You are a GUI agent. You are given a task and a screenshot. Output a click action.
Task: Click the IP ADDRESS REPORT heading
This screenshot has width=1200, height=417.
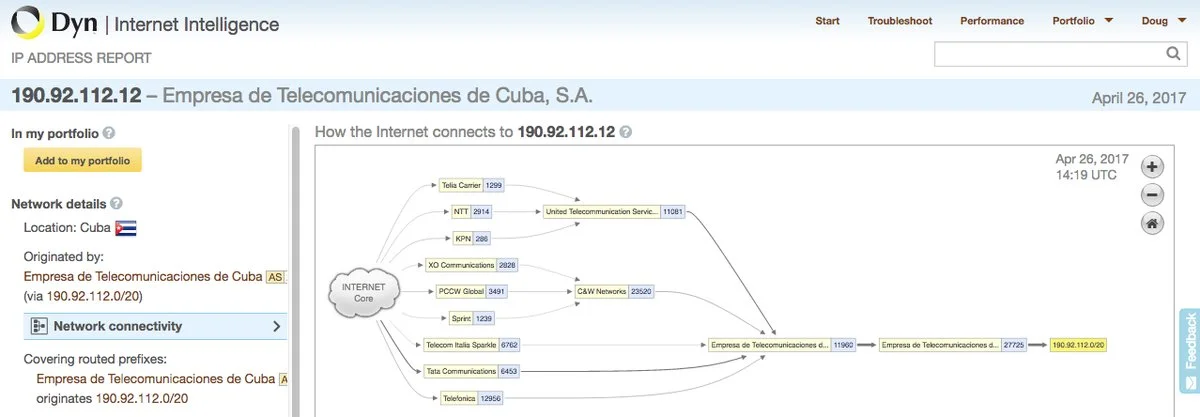[x=81, y=58]
